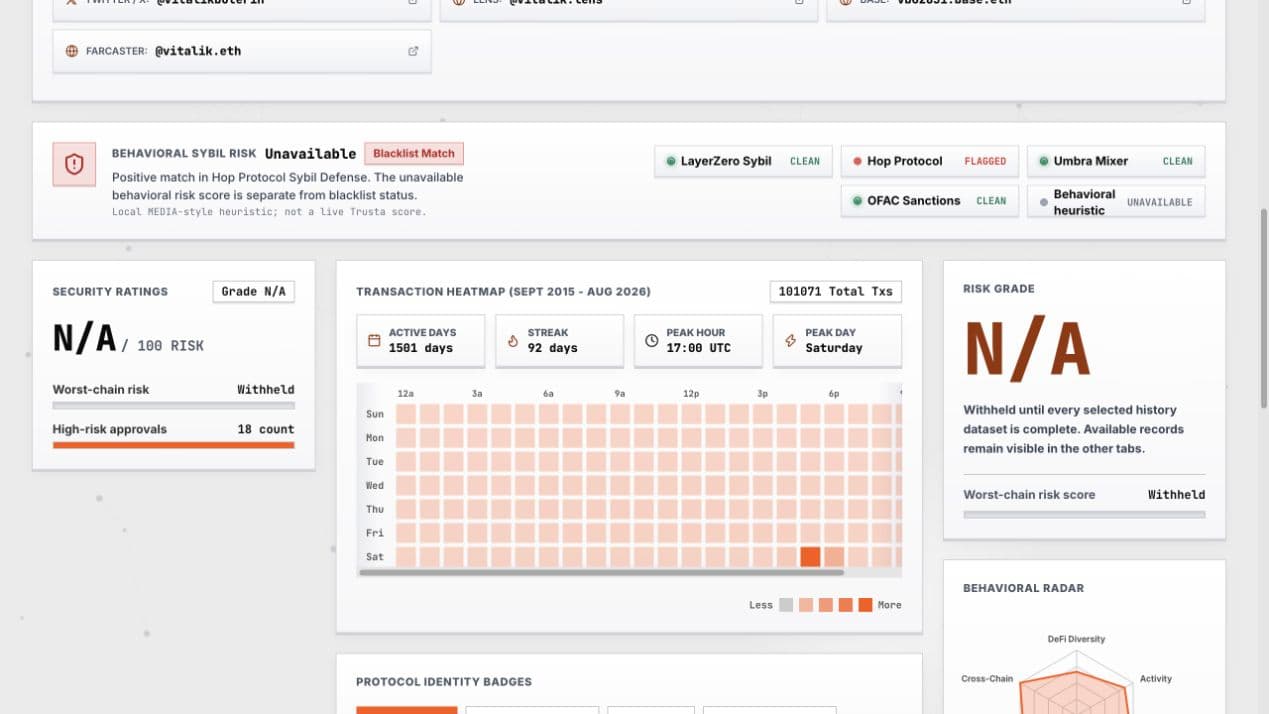Click 'UNAVAILABLE' status on Behavioral heuristic

[1160, 202]
